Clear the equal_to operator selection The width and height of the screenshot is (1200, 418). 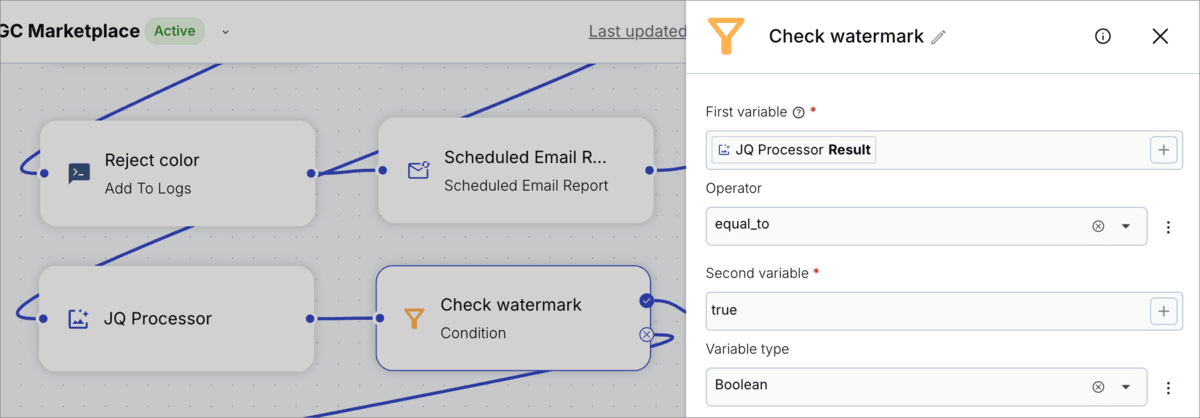tap(1098, 226)
